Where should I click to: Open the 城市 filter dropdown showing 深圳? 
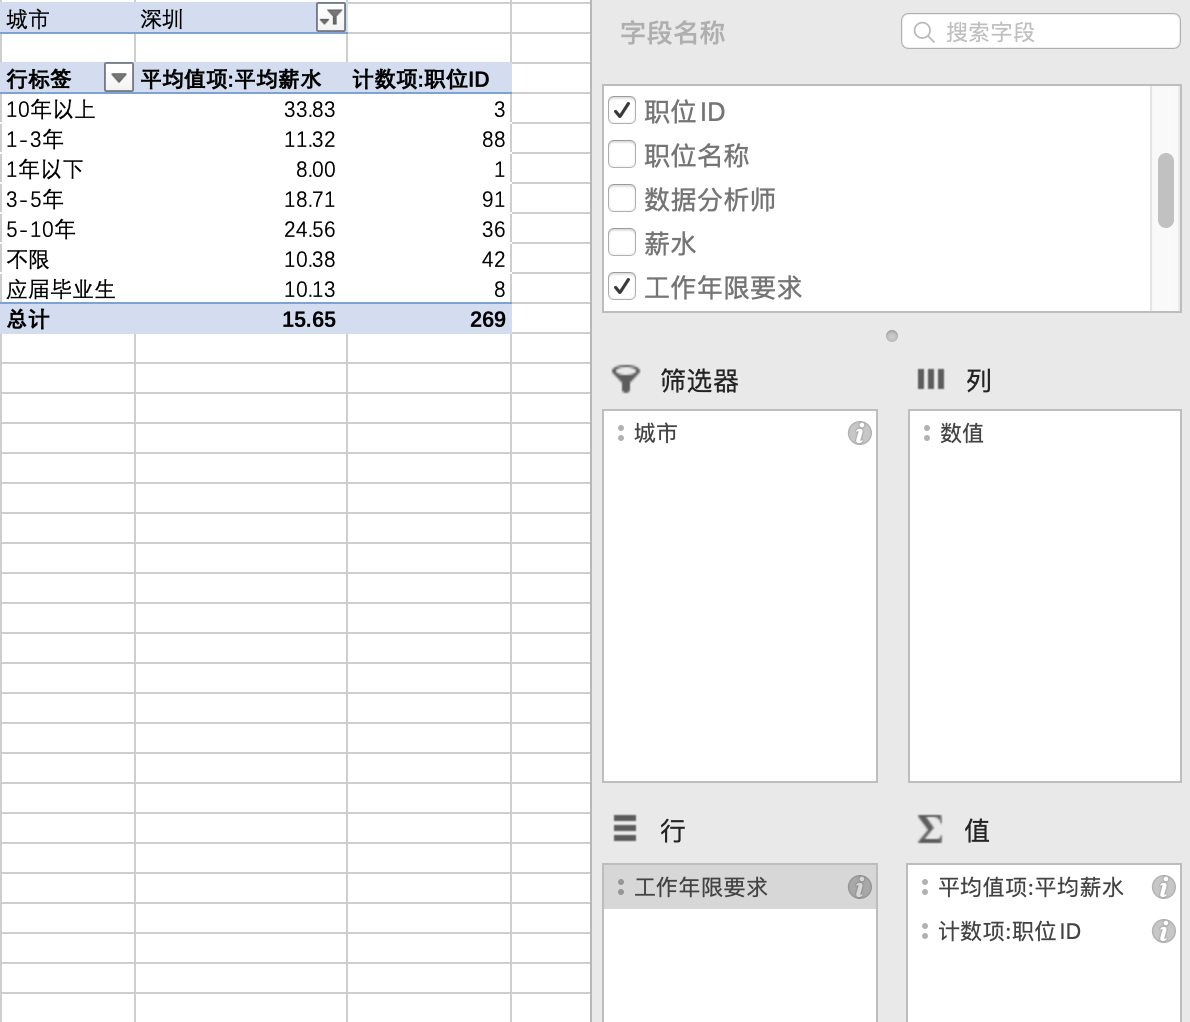point(330,18)
